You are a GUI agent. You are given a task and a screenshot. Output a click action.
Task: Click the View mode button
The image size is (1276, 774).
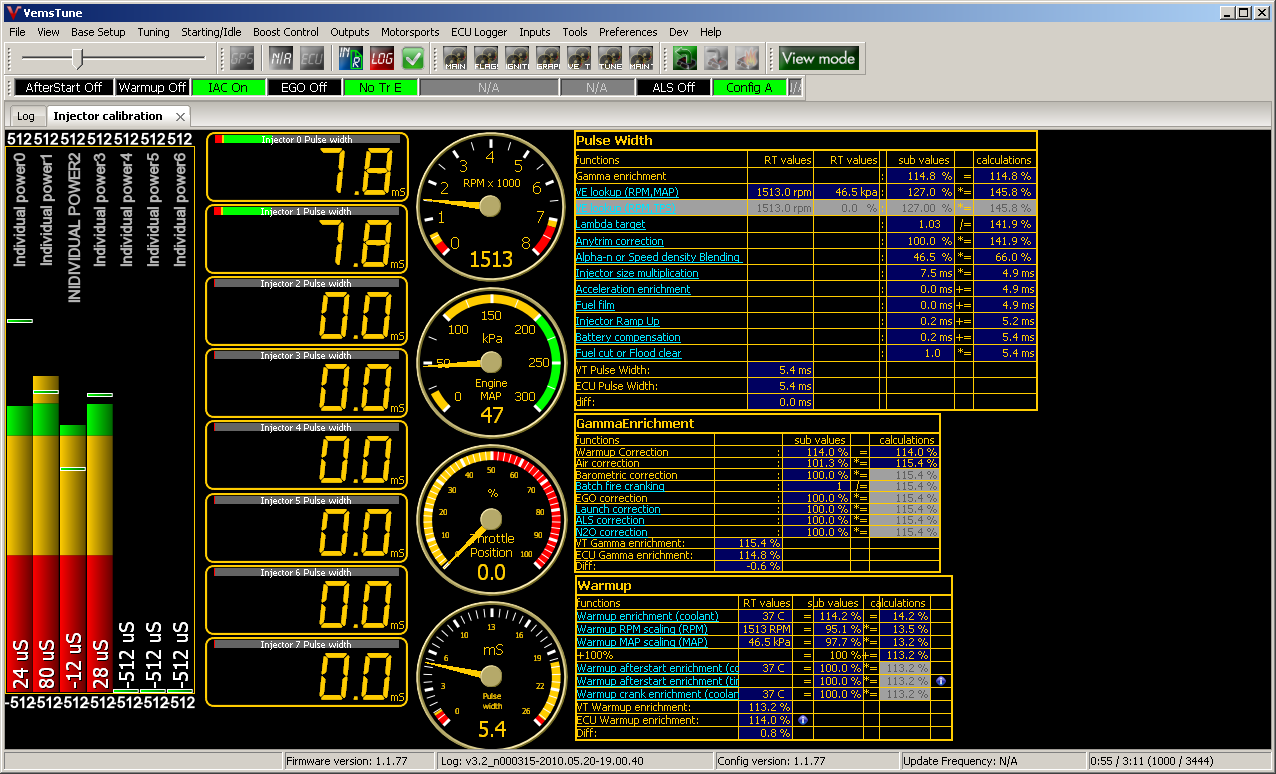(818, 58)
